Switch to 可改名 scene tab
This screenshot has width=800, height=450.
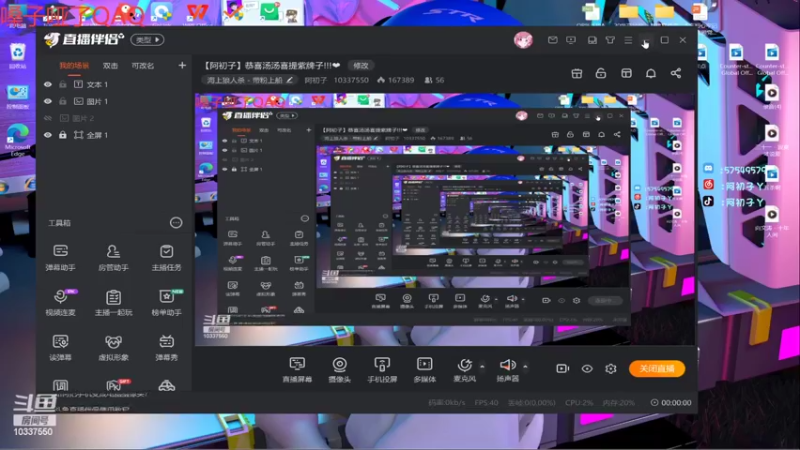click(x=142, y=65)
